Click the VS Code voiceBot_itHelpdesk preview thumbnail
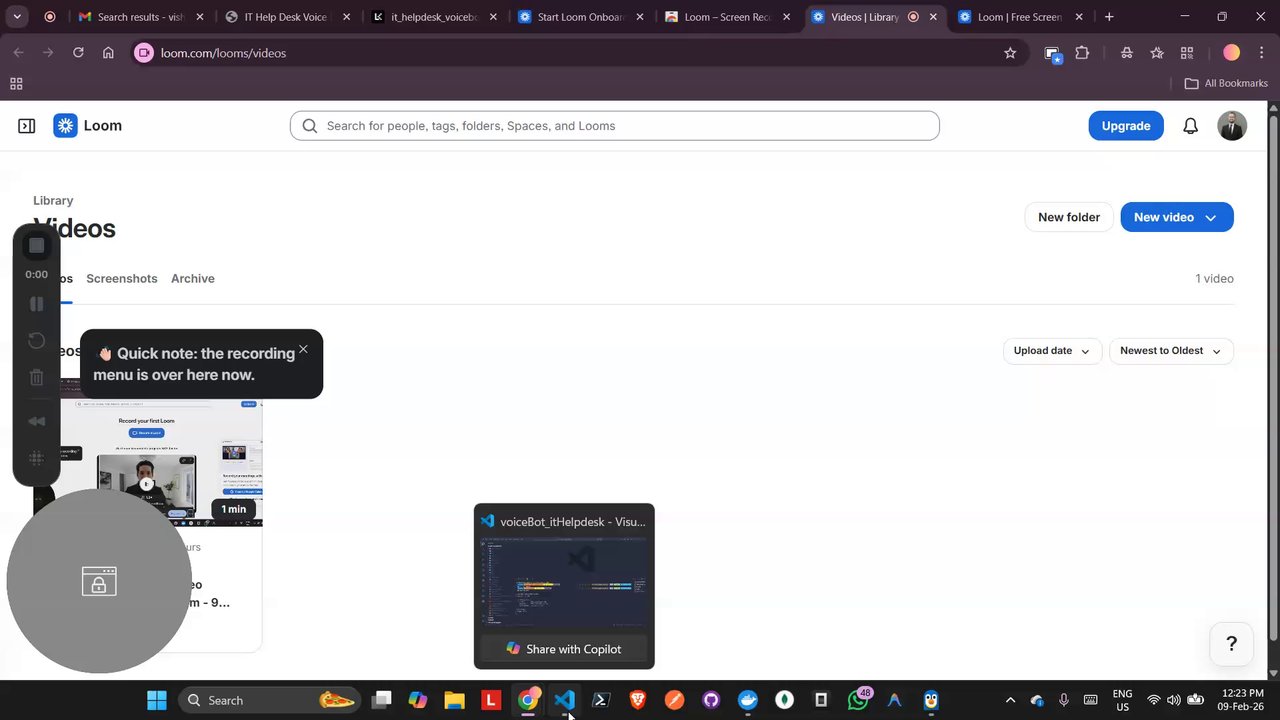The image size is (1280, 720). 564,584
